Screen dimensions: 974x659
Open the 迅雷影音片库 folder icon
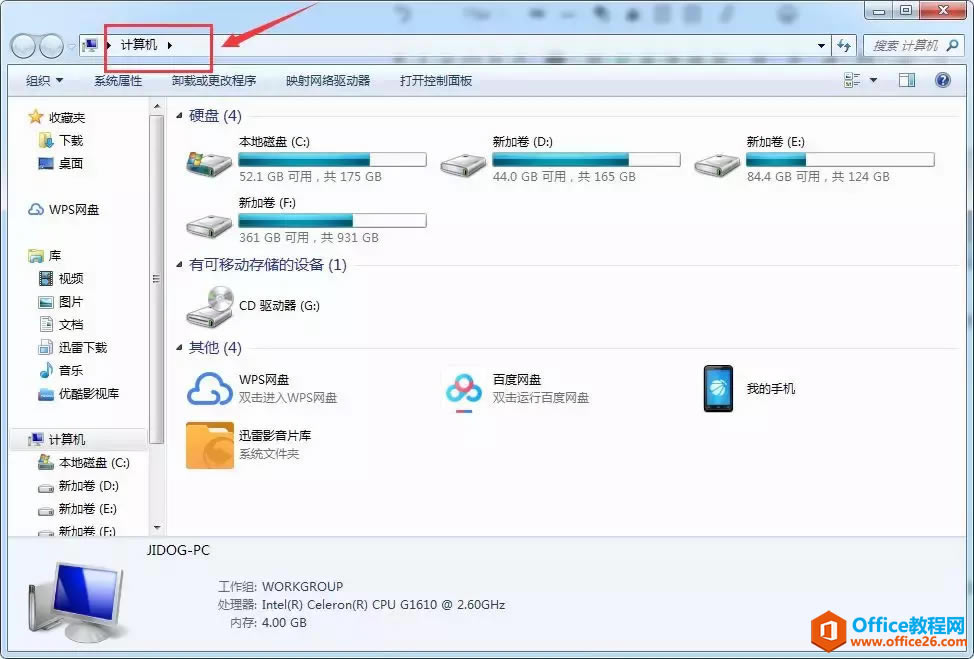(x=209, y=445)
